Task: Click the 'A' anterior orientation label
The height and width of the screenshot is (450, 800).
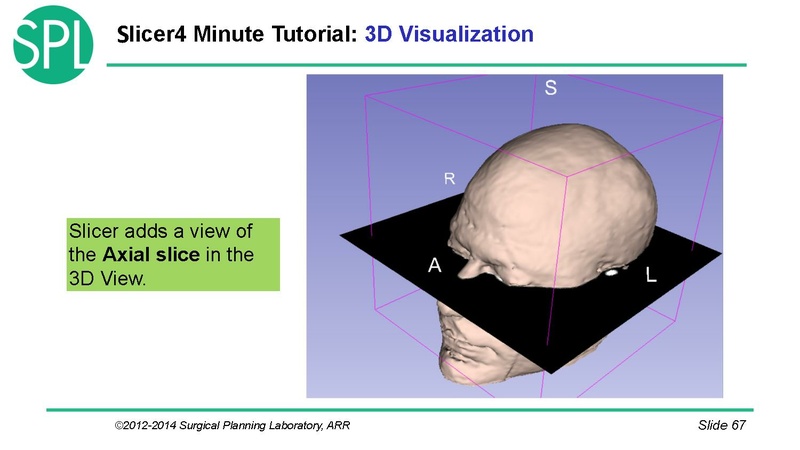Action: (x=434, y=265)
